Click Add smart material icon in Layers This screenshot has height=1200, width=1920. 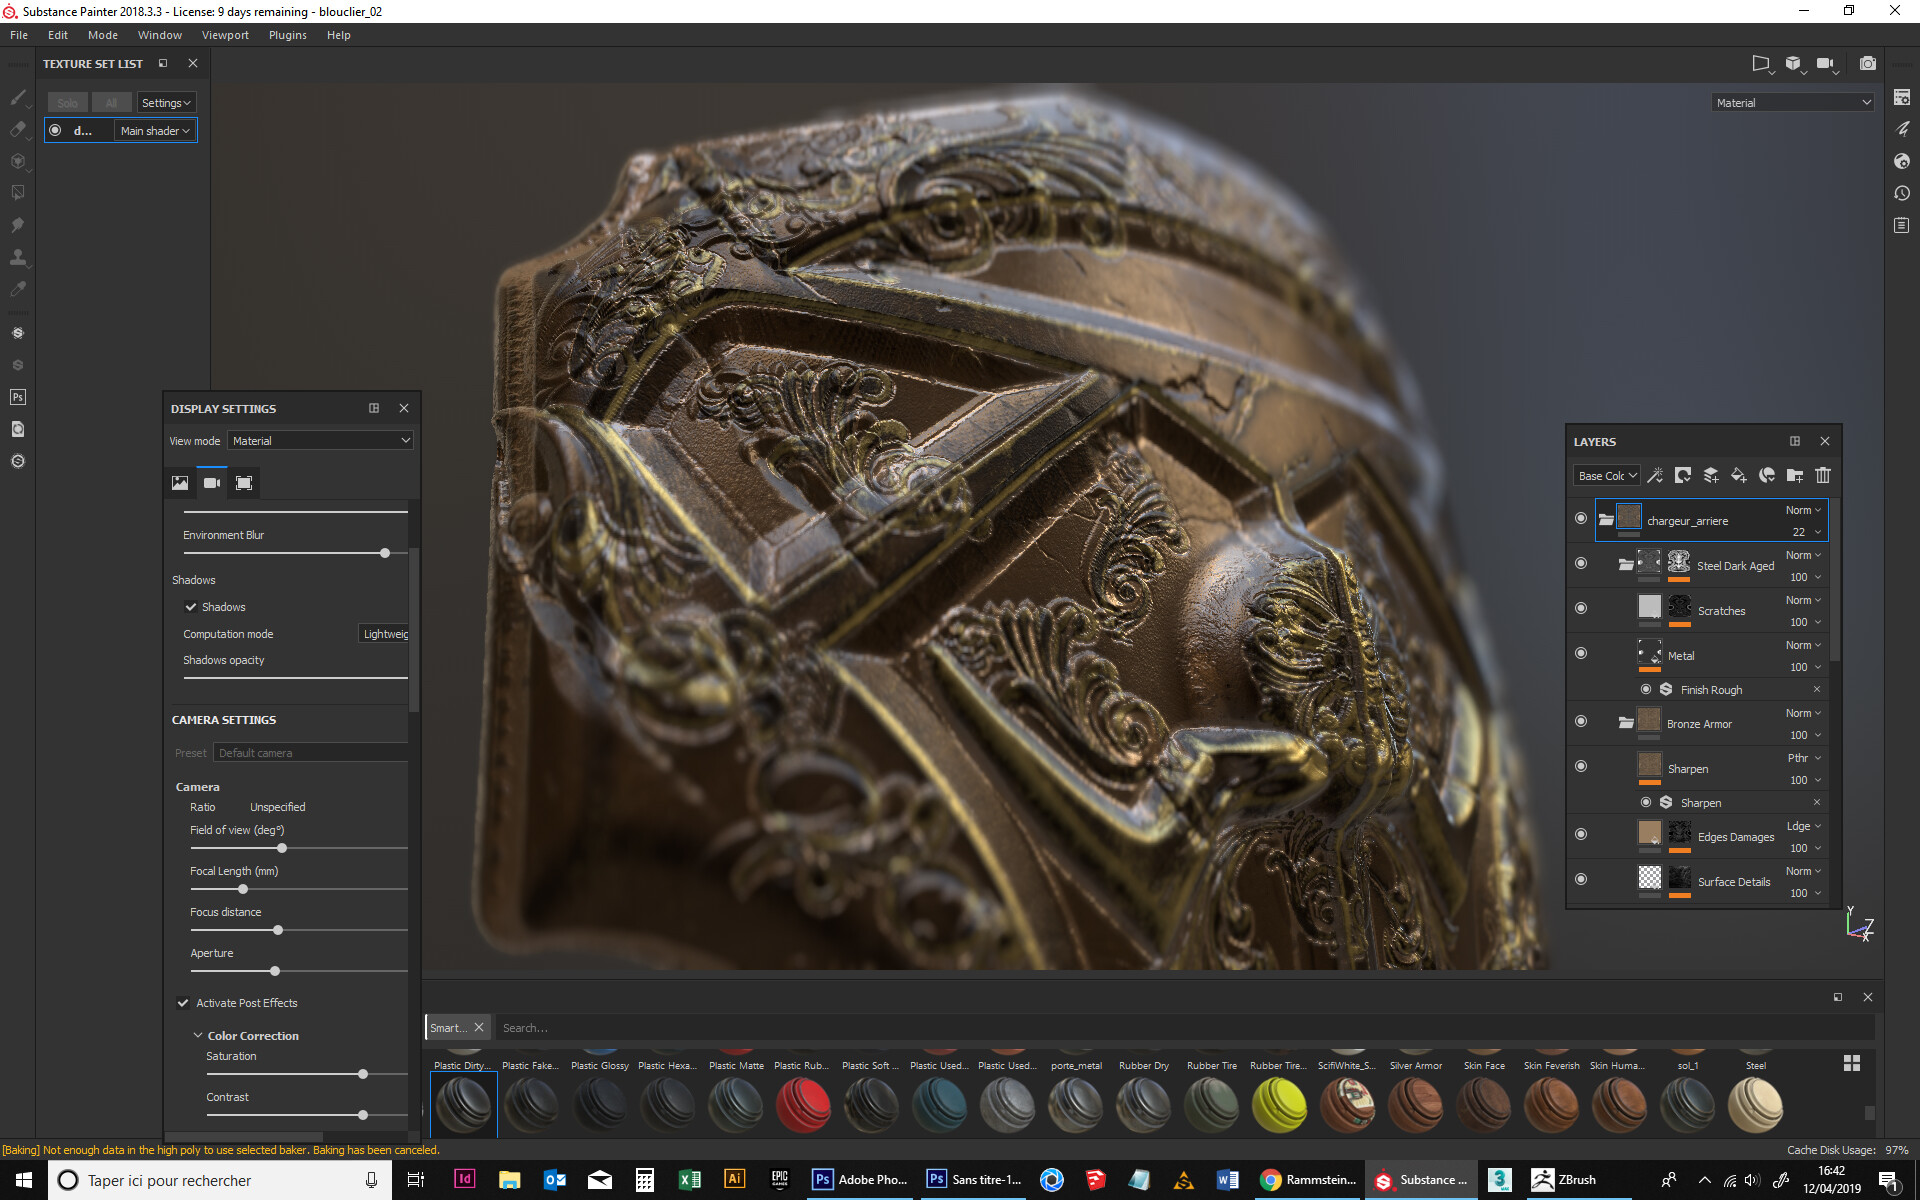pyautogui.click(x=1767, y=475)
